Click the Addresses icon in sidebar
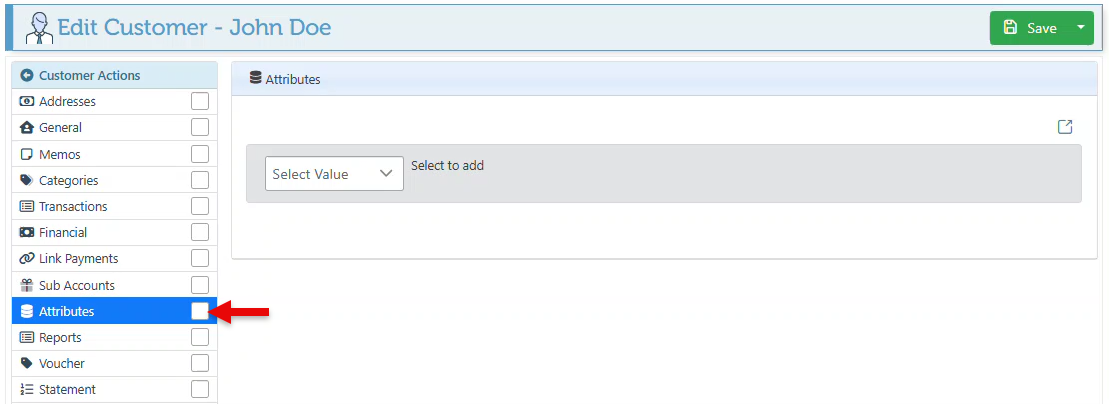Screen dimensions: 1109x404 pyautogui.click(x=27, y=102)
